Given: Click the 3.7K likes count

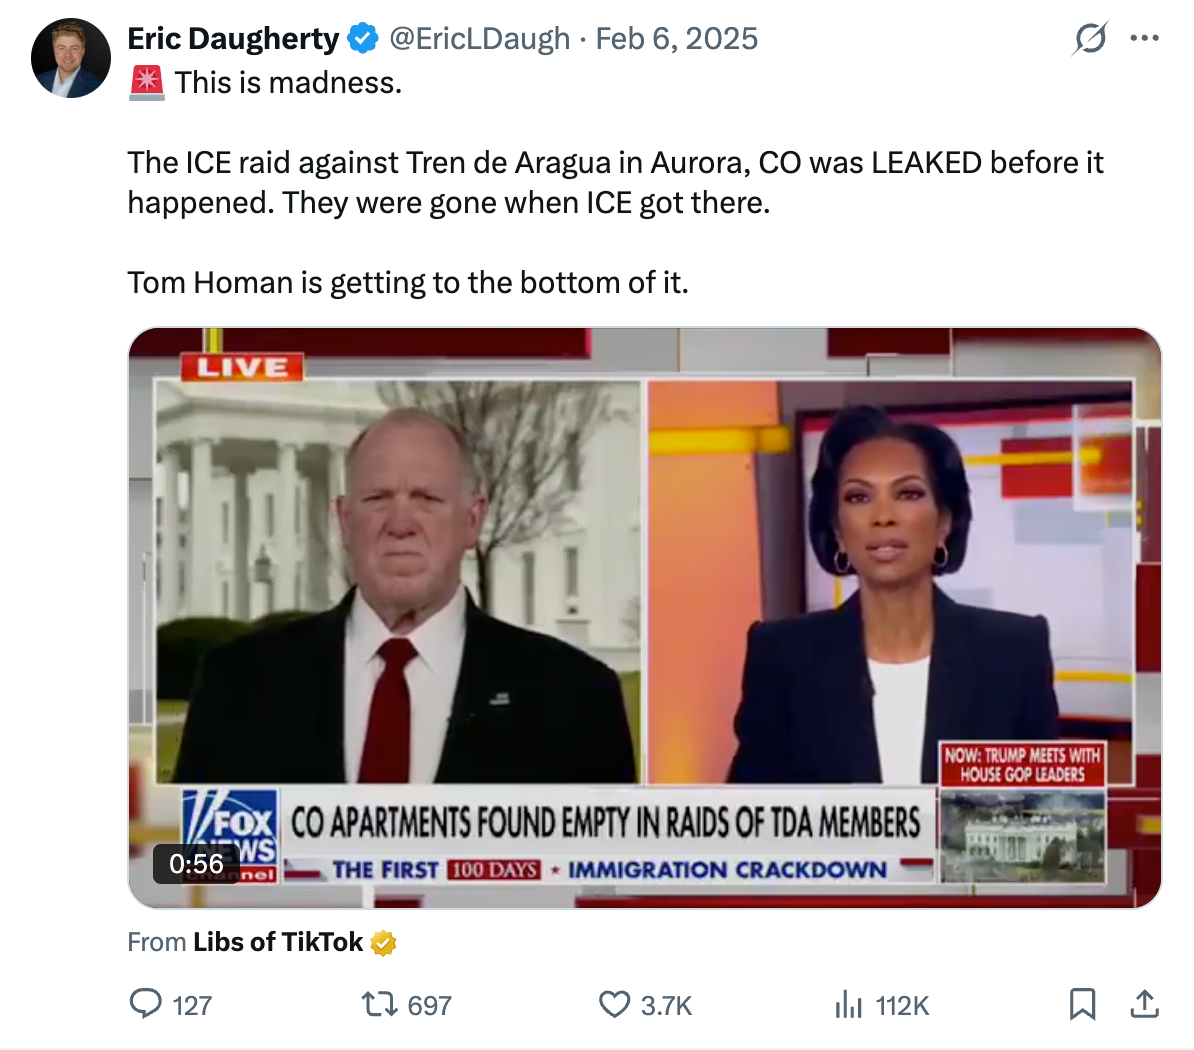Looking at the screenshot, I should click(x=666, y=1006).
